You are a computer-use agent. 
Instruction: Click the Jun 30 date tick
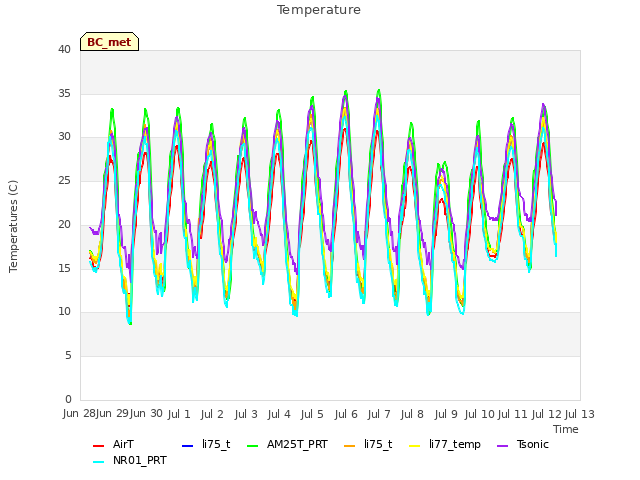coord(146,413)
